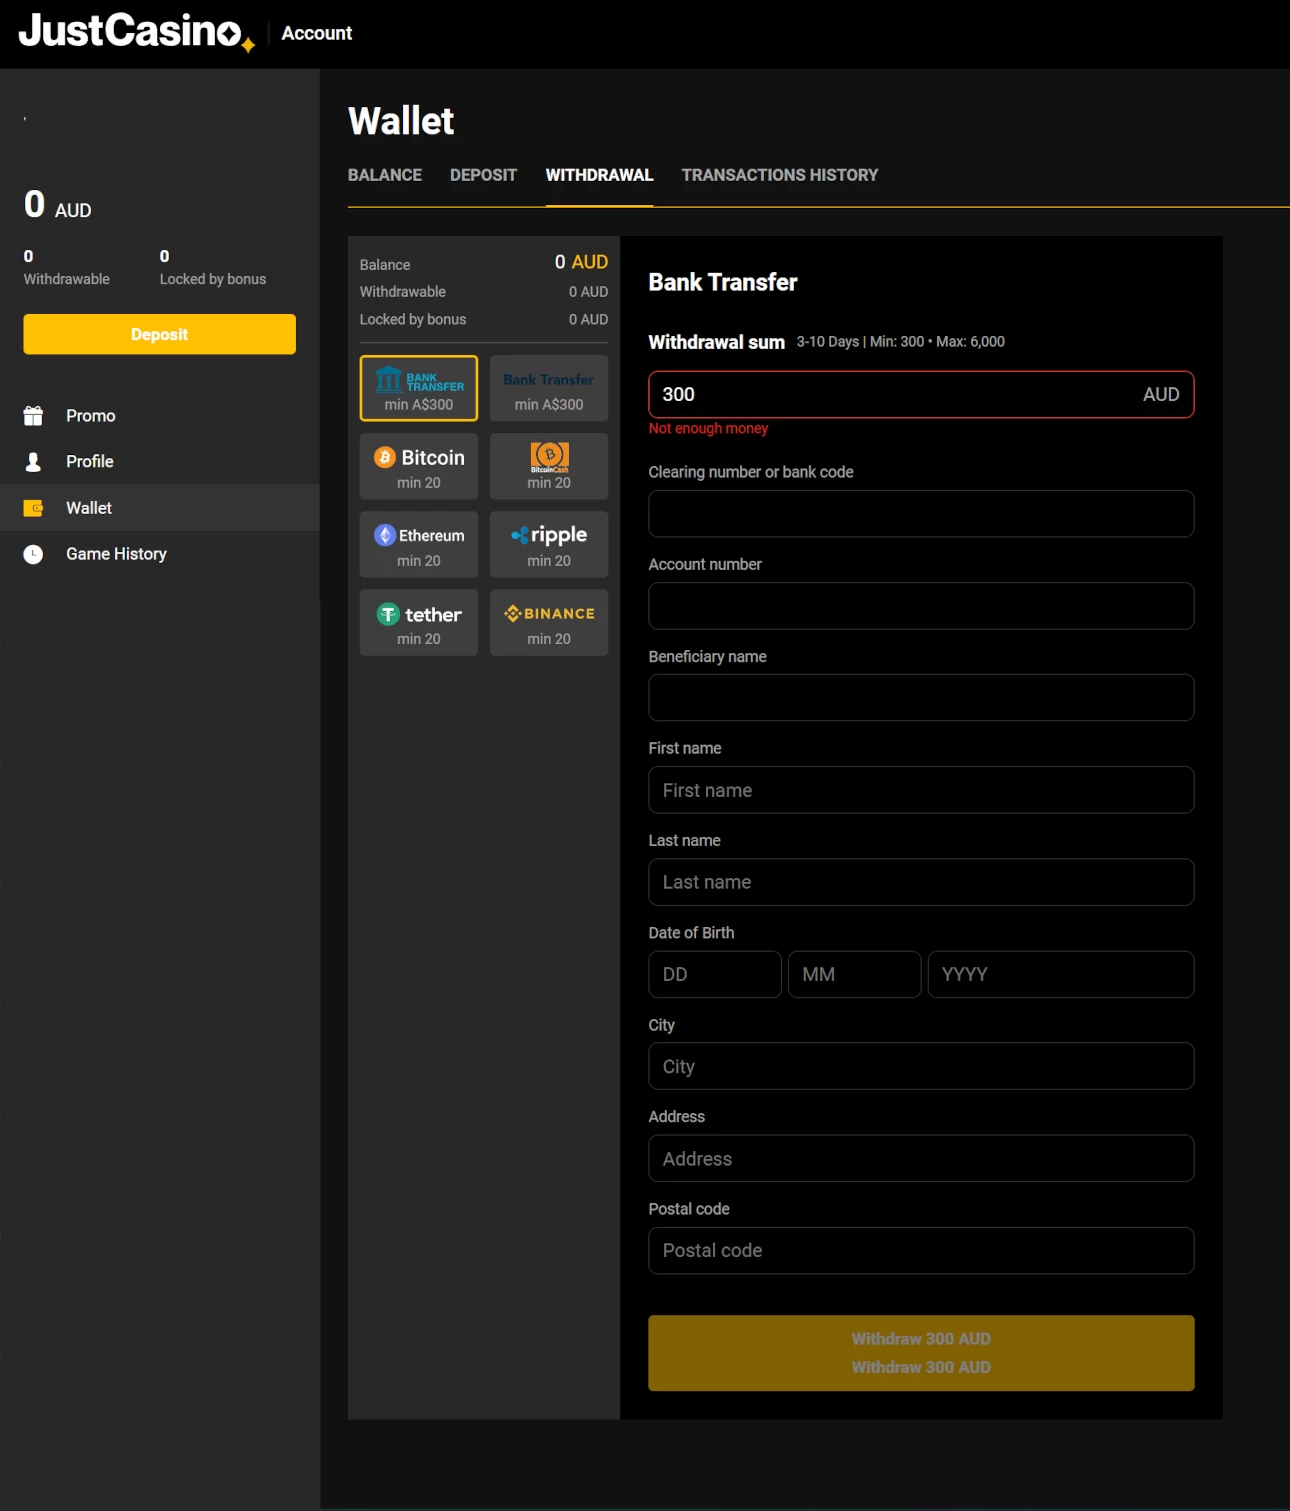Click the Last name field
This screenshot has height=1511, width=1290.
pyautogui.click(x=921, y=882)
